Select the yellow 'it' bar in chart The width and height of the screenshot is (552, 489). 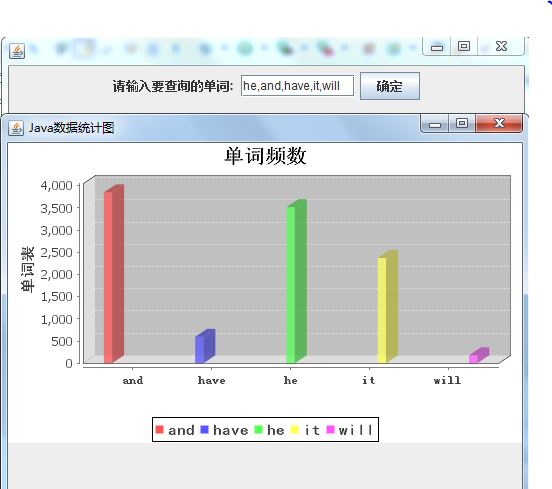(387, 307)
